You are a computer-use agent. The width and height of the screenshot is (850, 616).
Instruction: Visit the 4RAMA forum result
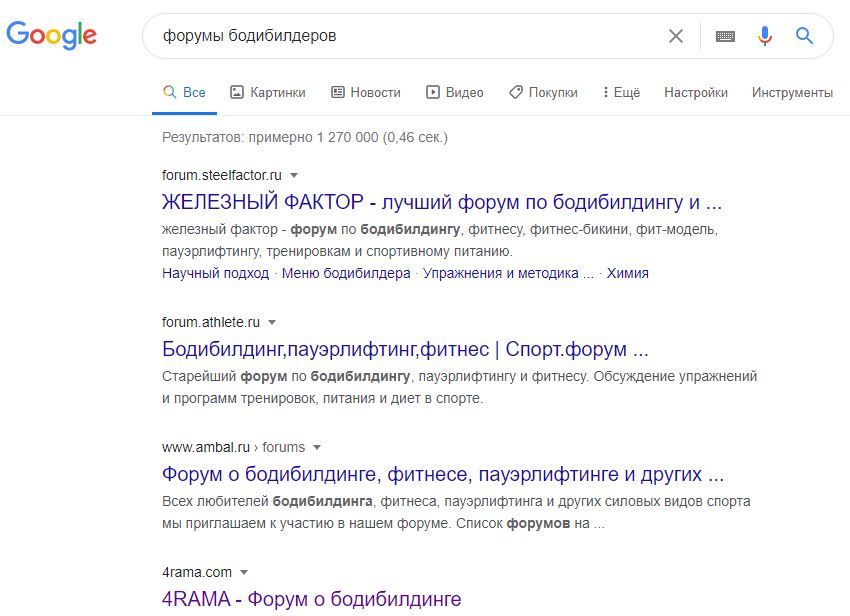[311, 600]
